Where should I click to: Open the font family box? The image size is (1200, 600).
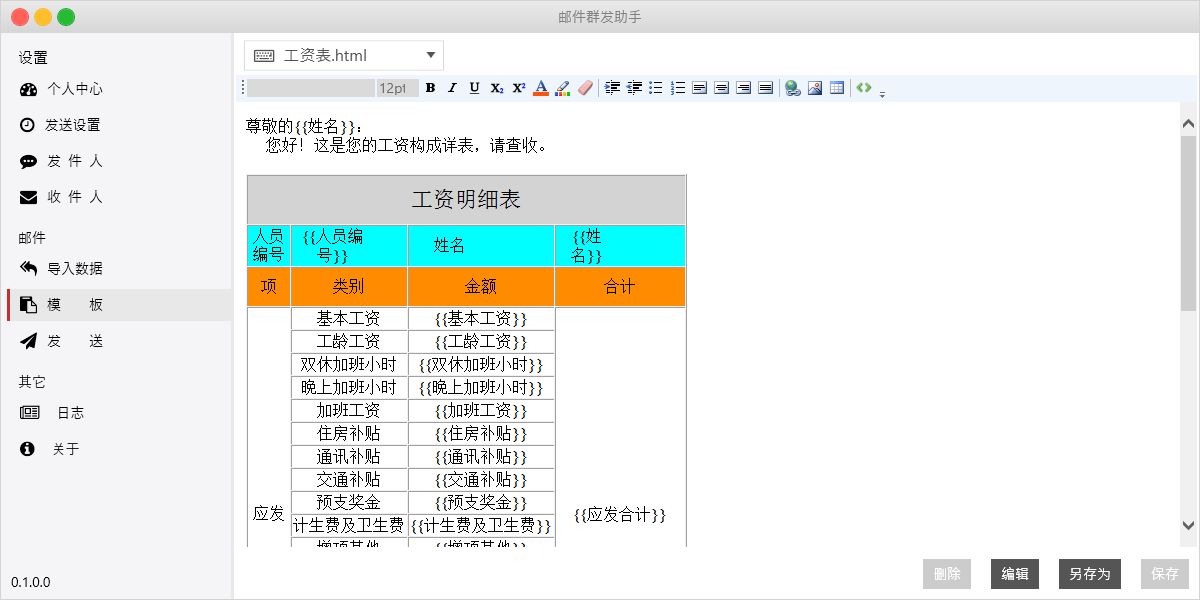(311, 88)
